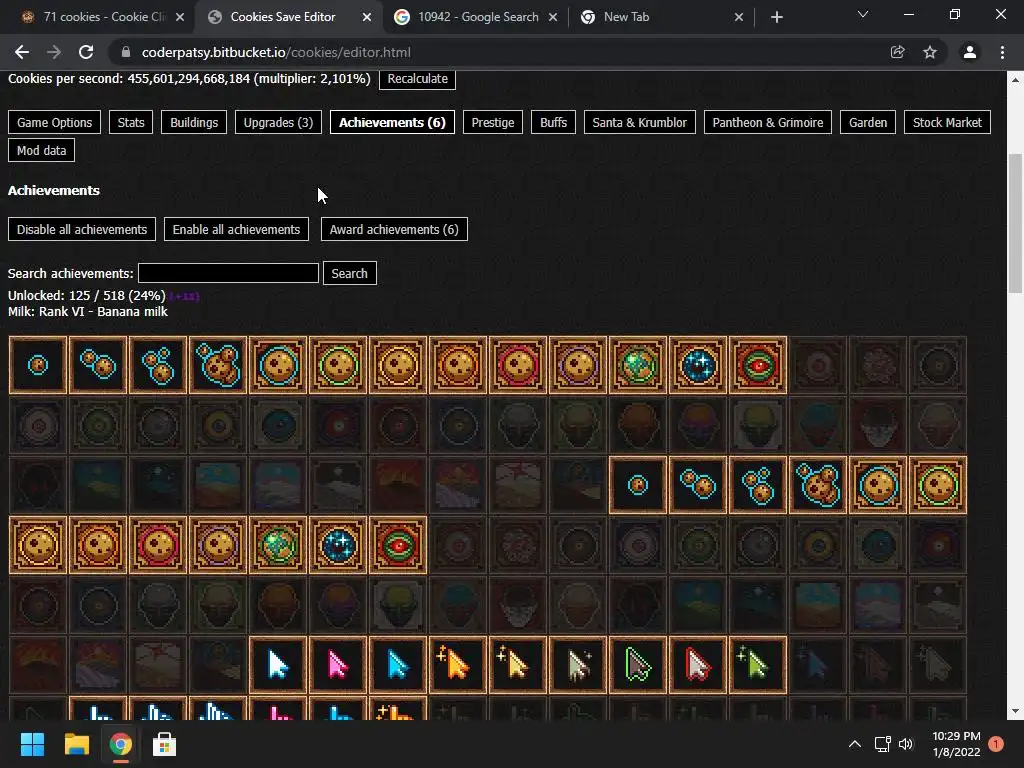Open the Garden tab
1024x768 pixels.
(868, 122)
